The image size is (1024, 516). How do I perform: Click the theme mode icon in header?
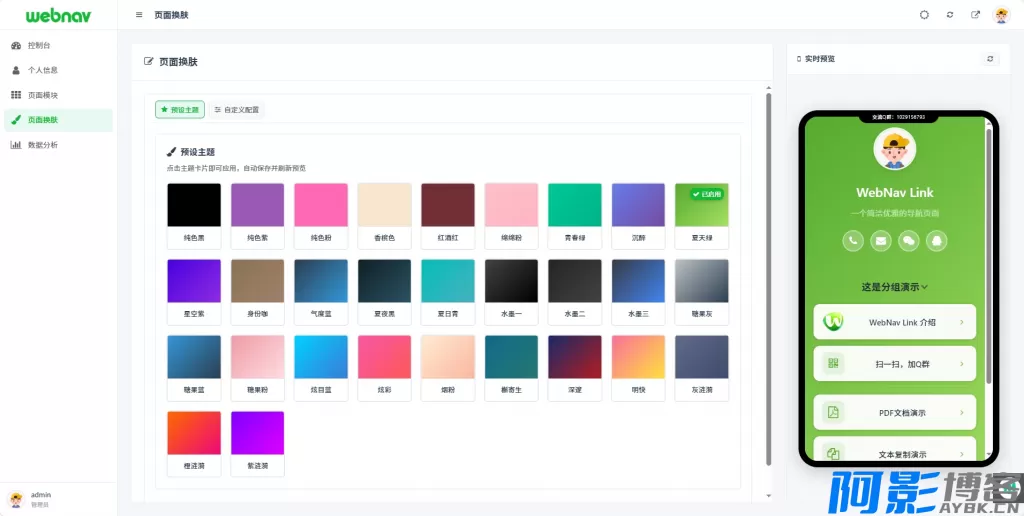924,15
